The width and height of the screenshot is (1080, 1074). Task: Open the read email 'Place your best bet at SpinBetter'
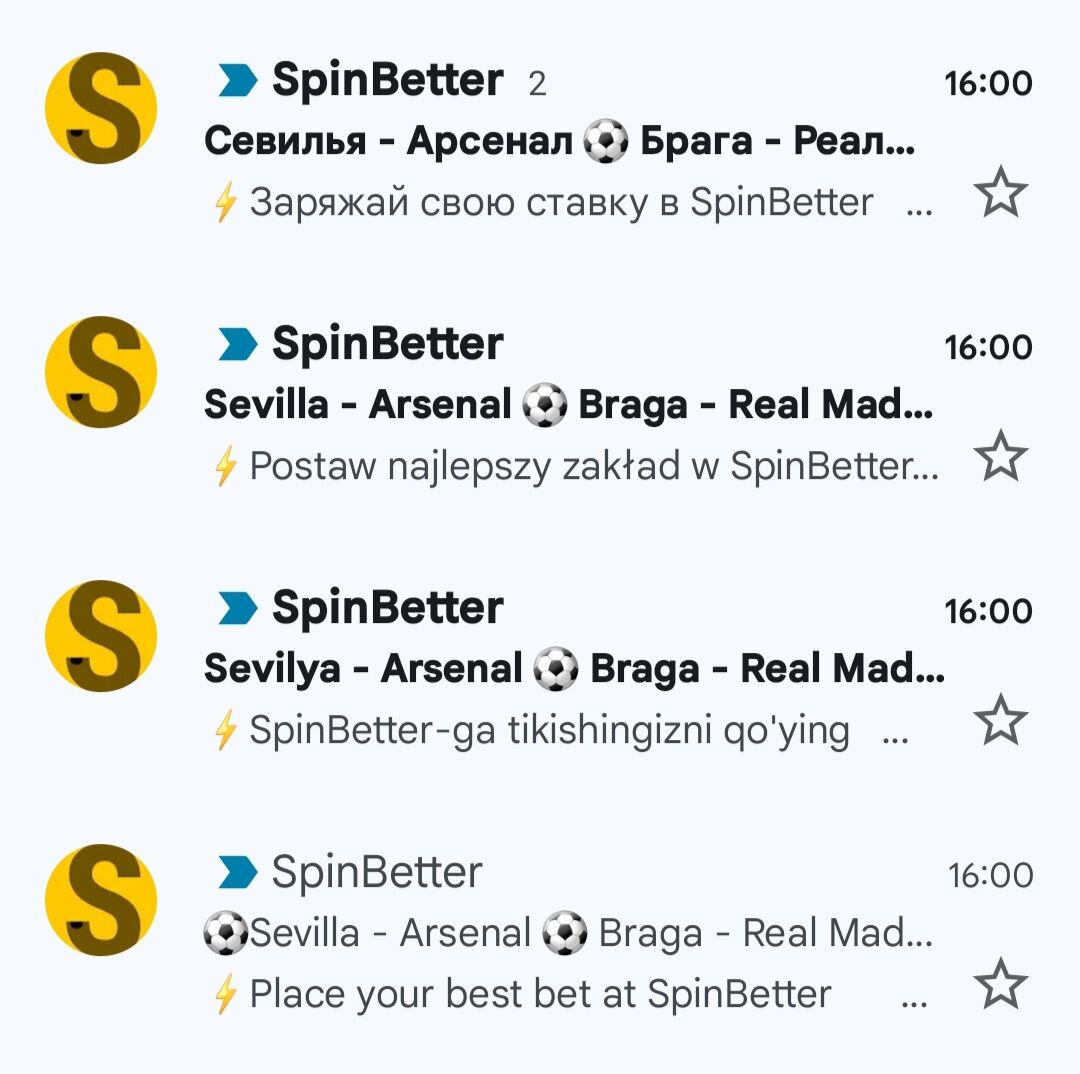540,994
